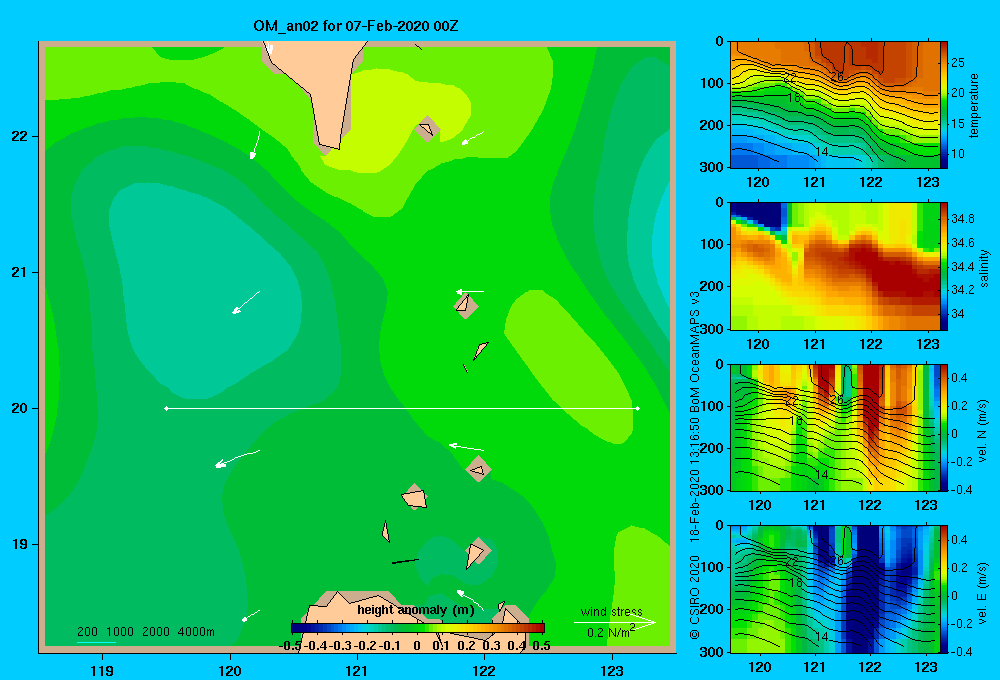Click the wind arrow left of the transect near latitude 19.6
Viewport: 1000px width, 680px height.
pyautogui.click(x=237, y=459)
